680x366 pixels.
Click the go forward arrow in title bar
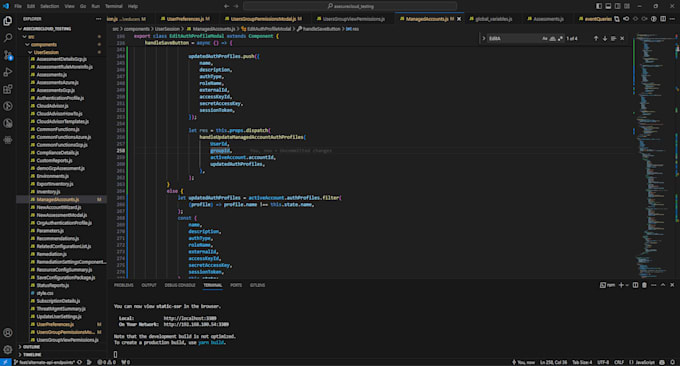(236, 6)
